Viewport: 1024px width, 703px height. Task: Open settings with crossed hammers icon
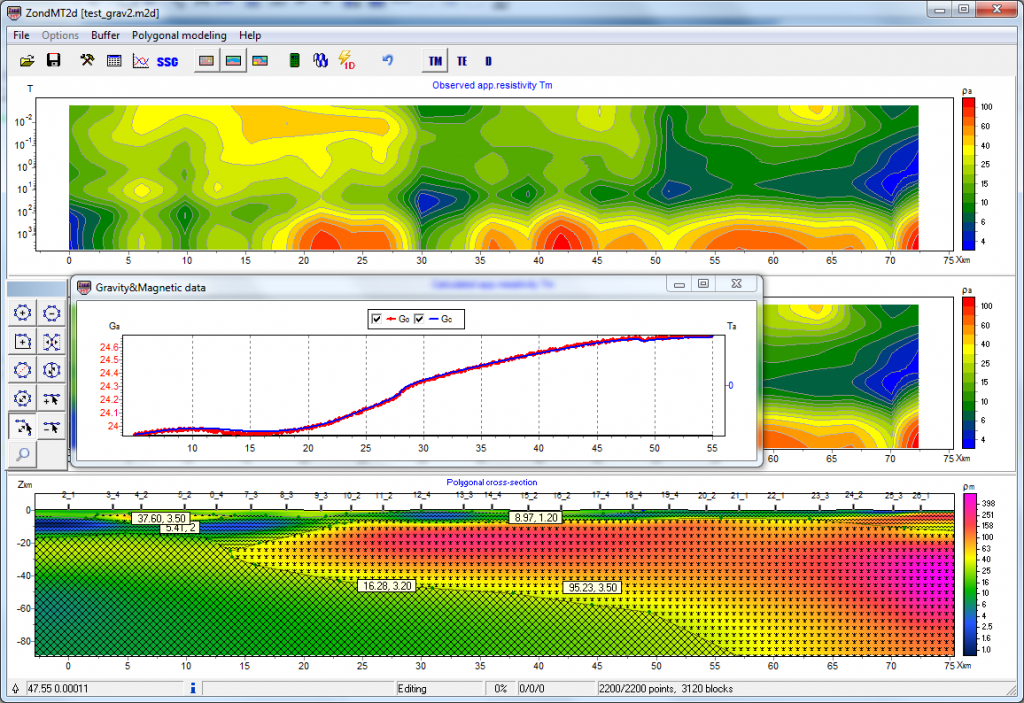click(x=87, y=61)
